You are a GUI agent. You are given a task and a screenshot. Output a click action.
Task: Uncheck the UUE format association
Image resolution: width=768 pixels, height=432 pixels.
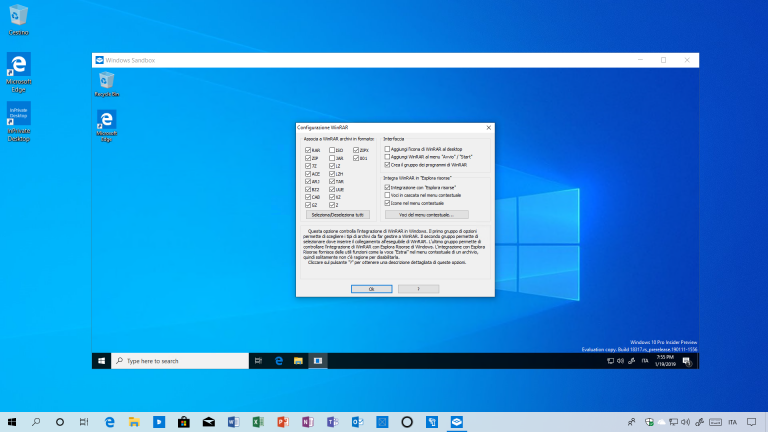tap(332, 189)
